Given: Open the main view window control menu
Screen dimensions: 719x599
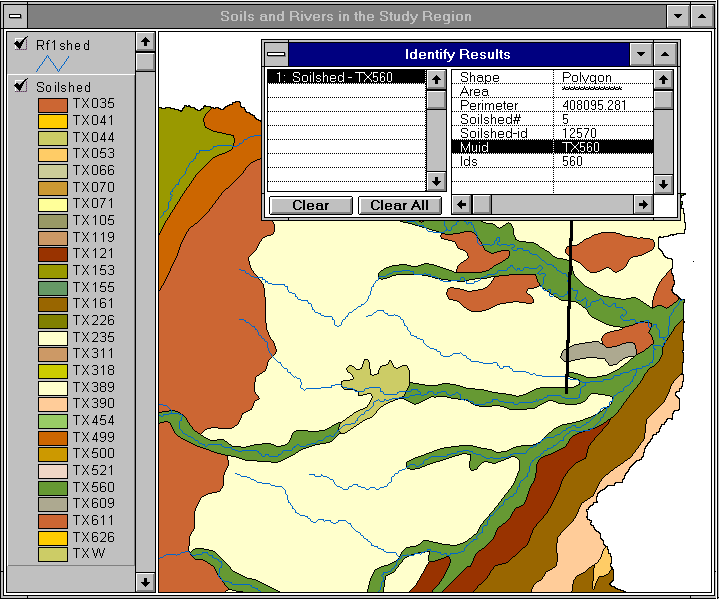Looking at the screenshot, I should (x=15, y=16).
